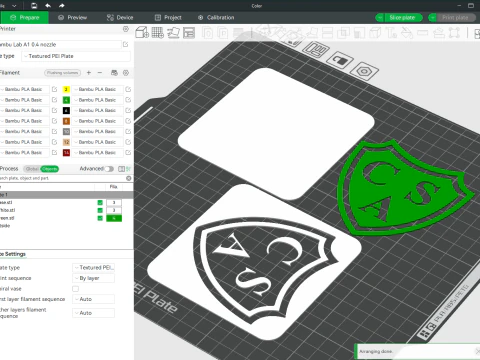Open the File menu dropdown arrow
Image resolution: width=480 pixels, height=360 pixels.
(x=14, y=6)
